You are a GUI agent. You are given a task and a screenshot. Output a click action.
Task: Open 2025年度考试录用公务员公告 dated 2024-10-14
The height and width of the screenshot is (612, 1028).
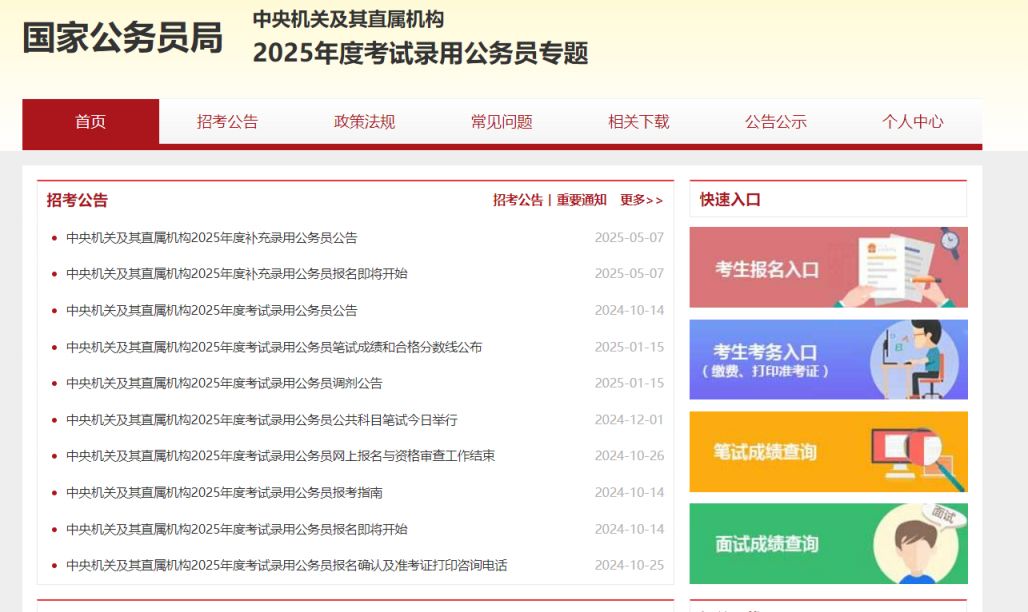click(212, 310)
